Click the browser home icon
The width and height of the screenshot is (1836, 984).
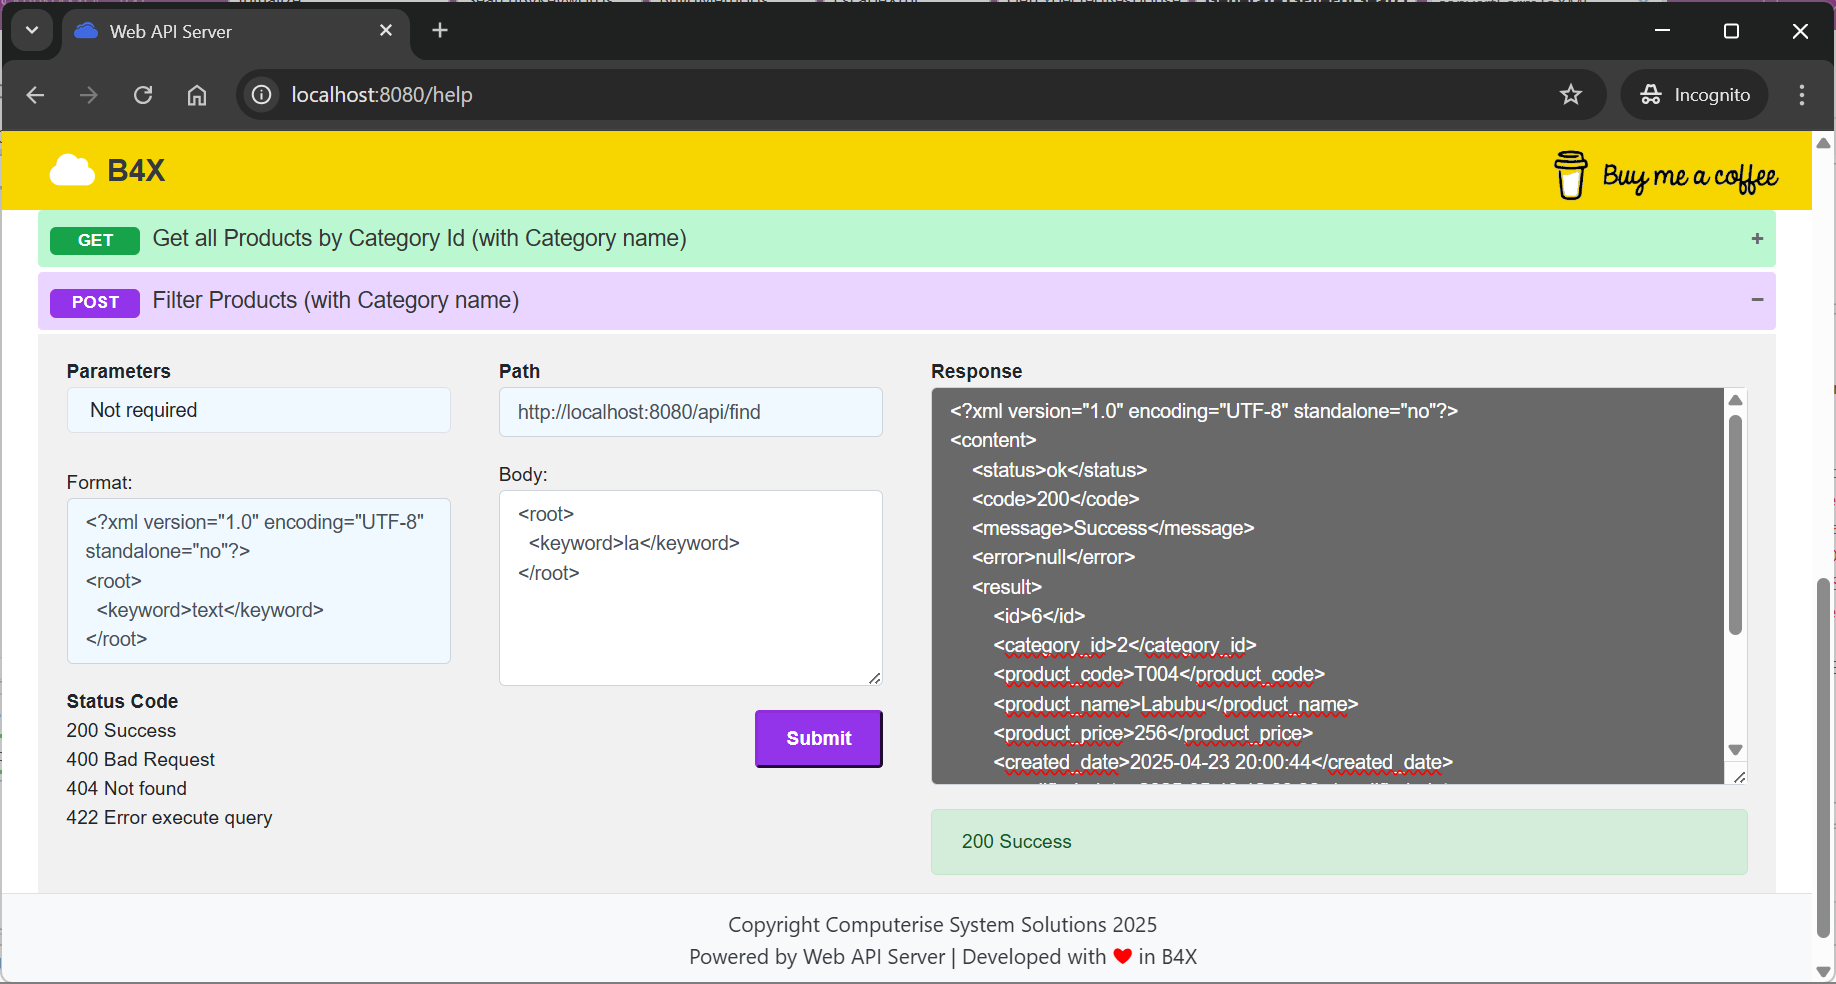196,94
